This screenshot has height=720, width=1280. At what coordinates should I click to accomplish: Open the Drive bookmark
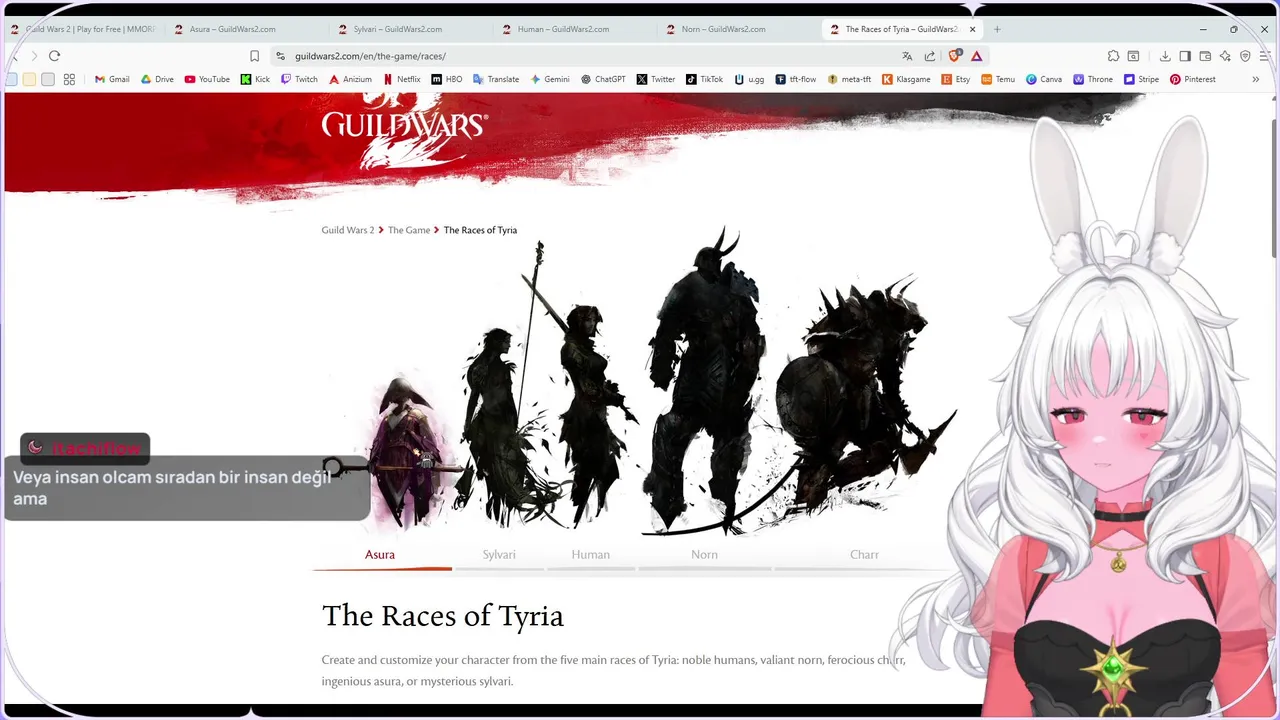pyautogui.click(x=157, y=79)
